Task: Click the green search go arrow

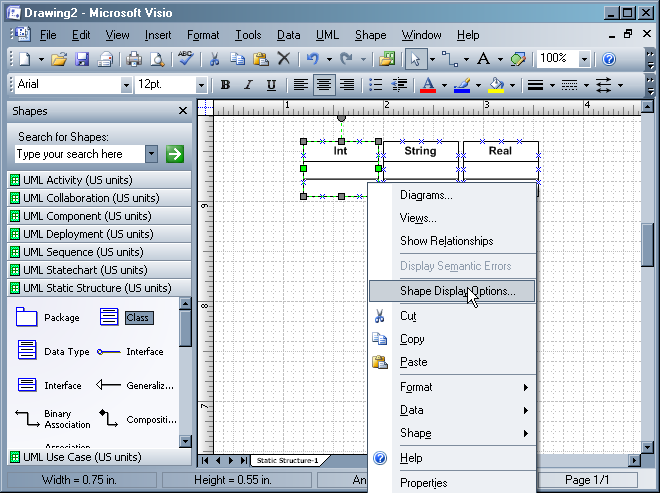Action: pos(175,154)
